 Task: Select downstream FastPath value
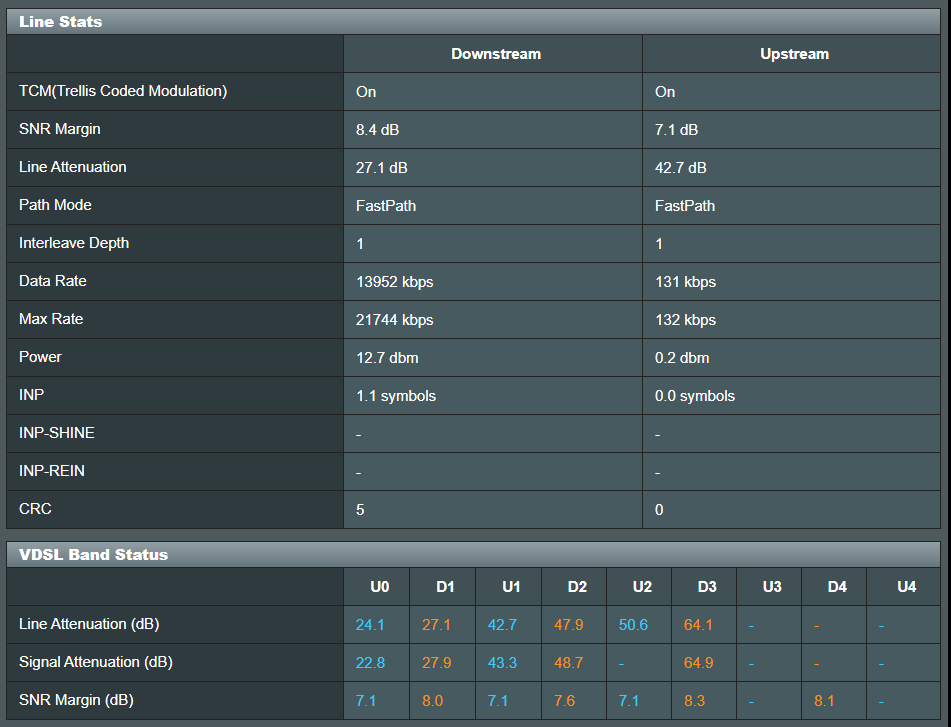coord(386,206)
